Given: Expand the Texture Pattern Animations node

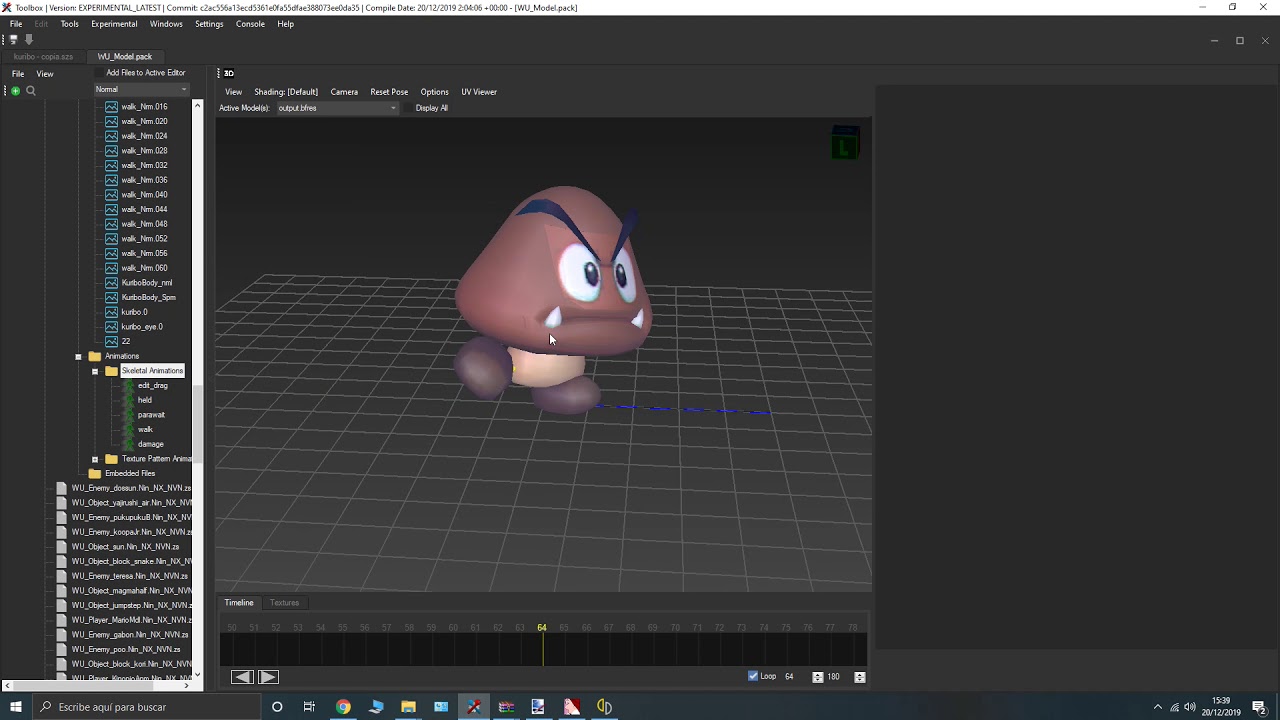Looking at the screenshot, I should click(95, 459).
